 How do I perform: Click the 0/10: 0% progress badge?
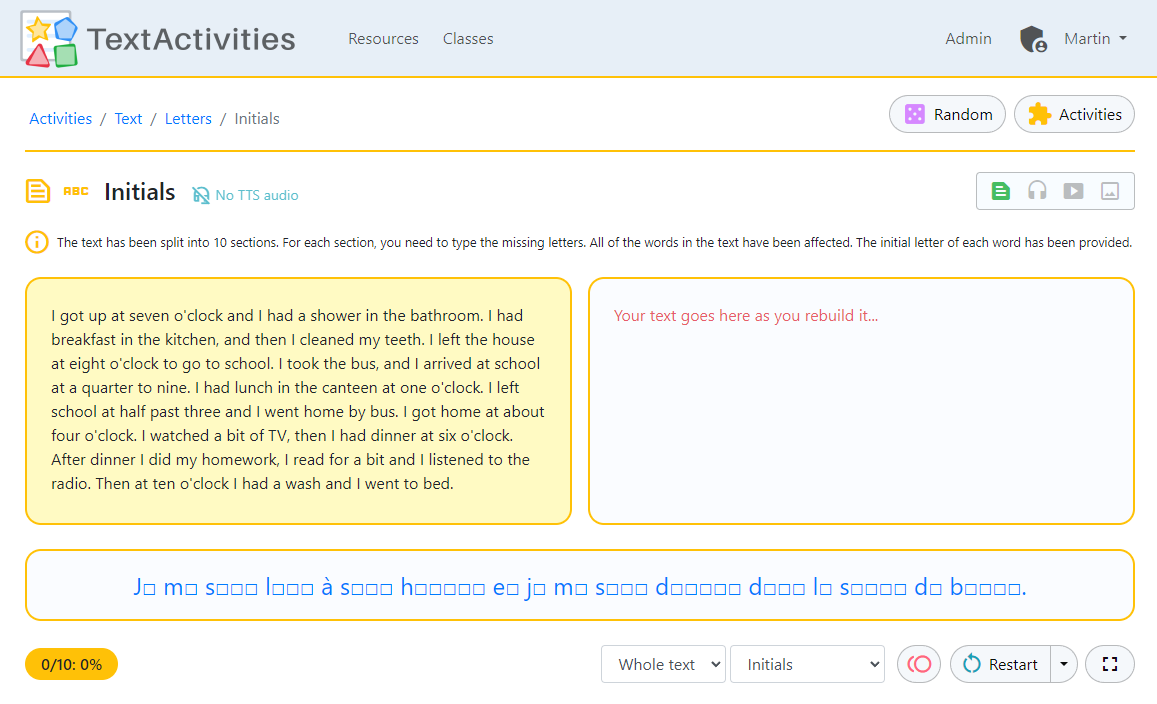(72, 664)
